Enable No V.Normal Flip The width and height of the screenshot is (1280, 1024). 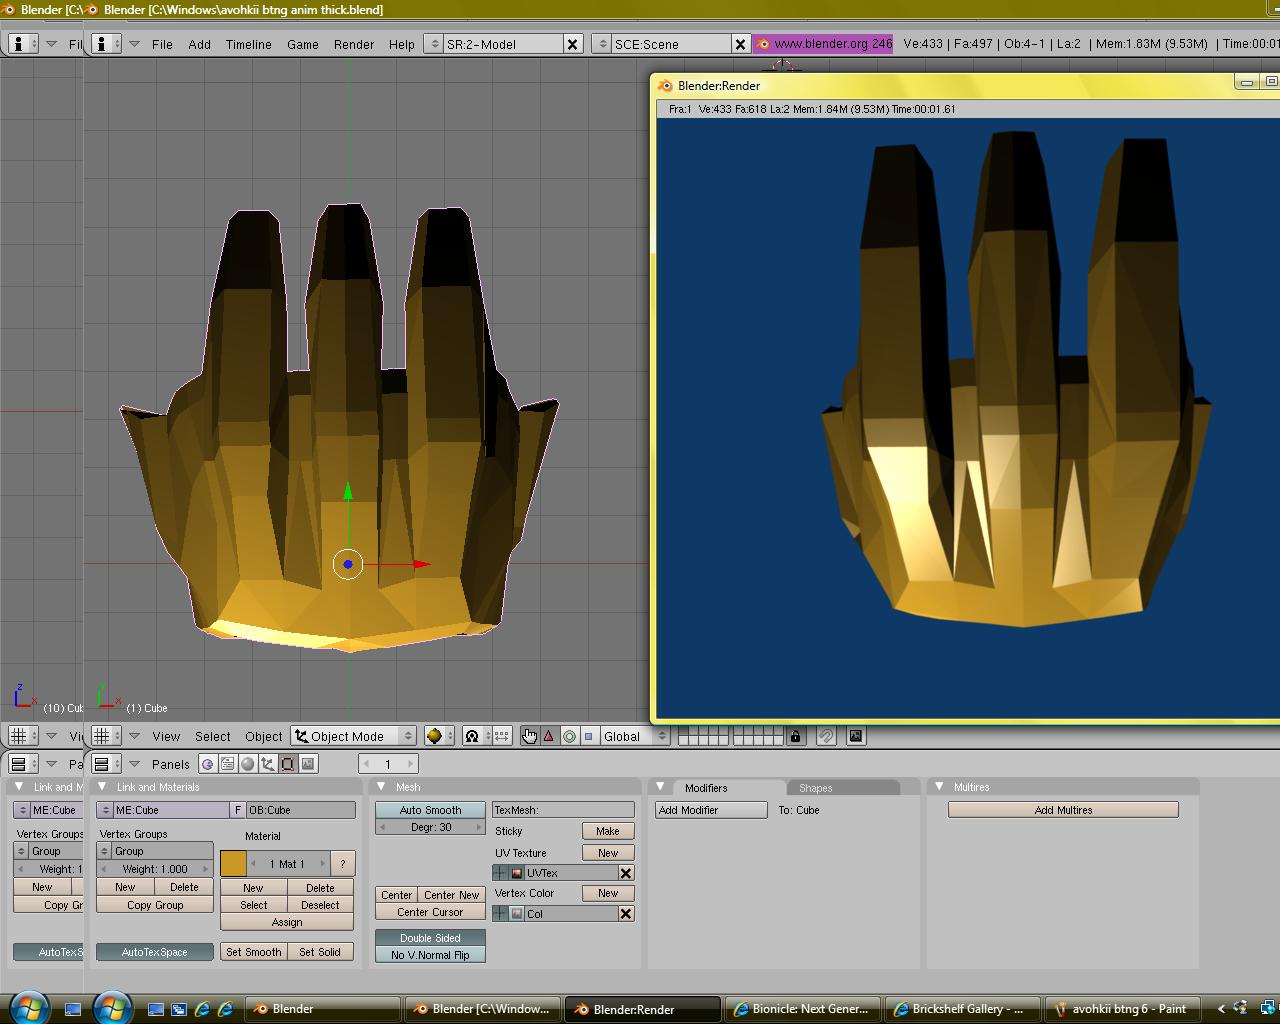[430, 955]
